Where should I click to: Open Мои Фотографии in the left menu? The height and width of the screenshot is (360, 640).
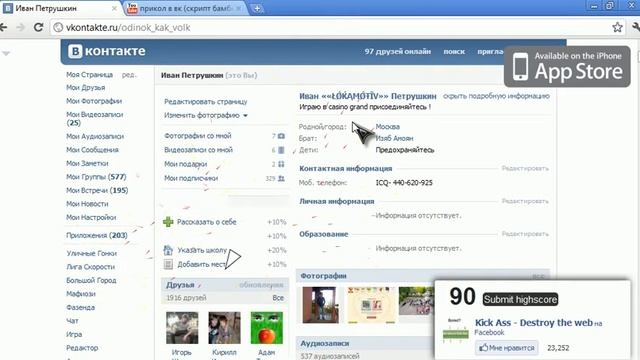click(94, 101)
